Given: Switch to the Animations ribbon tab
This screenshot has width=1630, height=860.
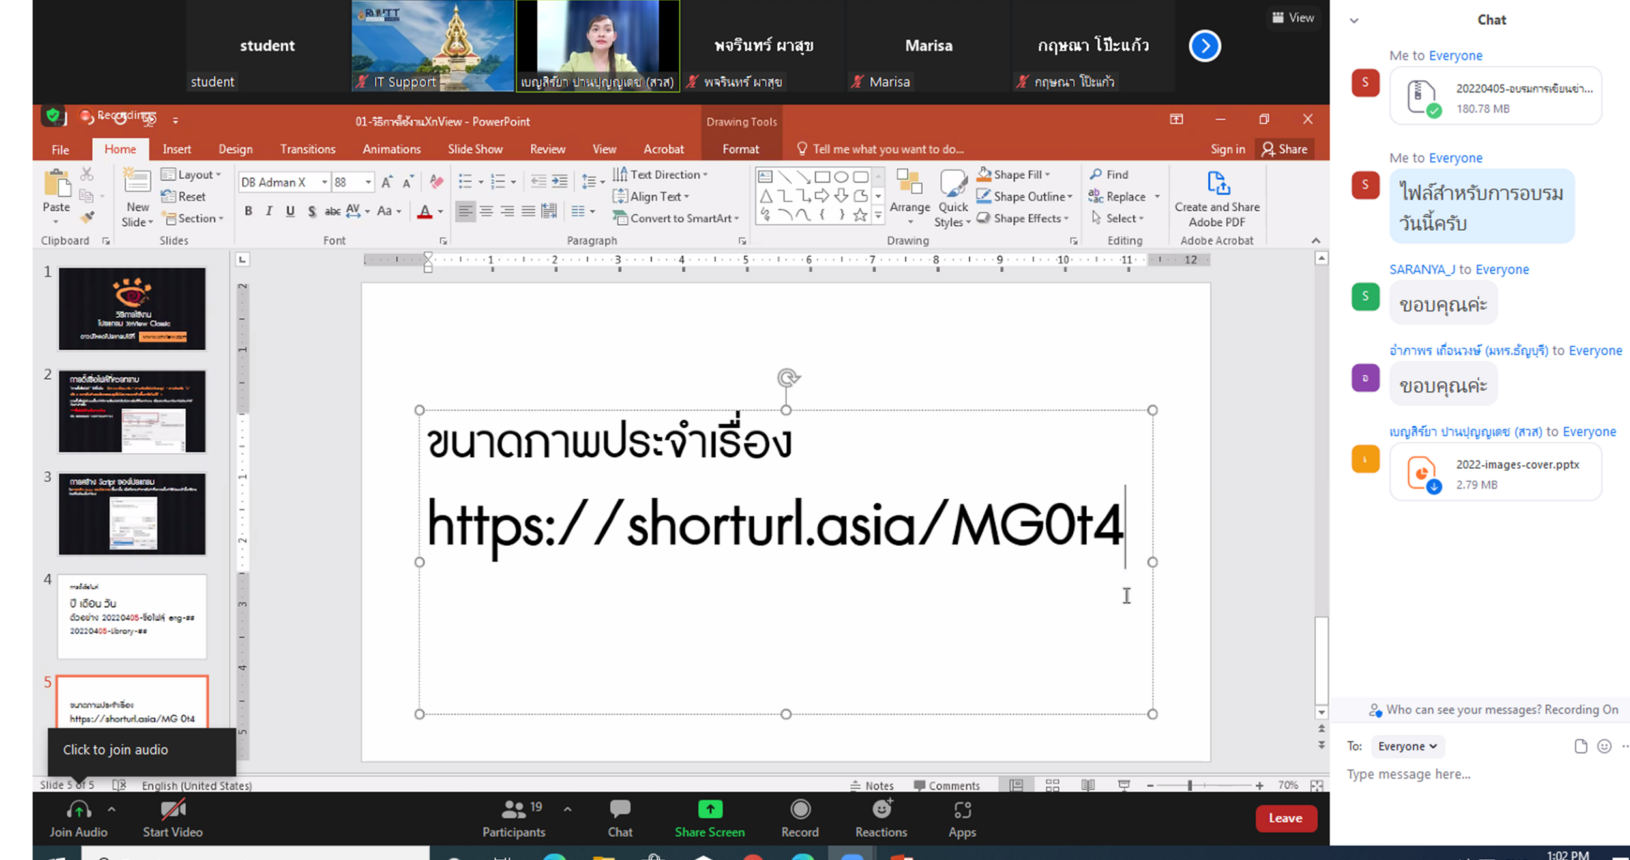Looking at the screenshot, I should [x=391, y=149].
